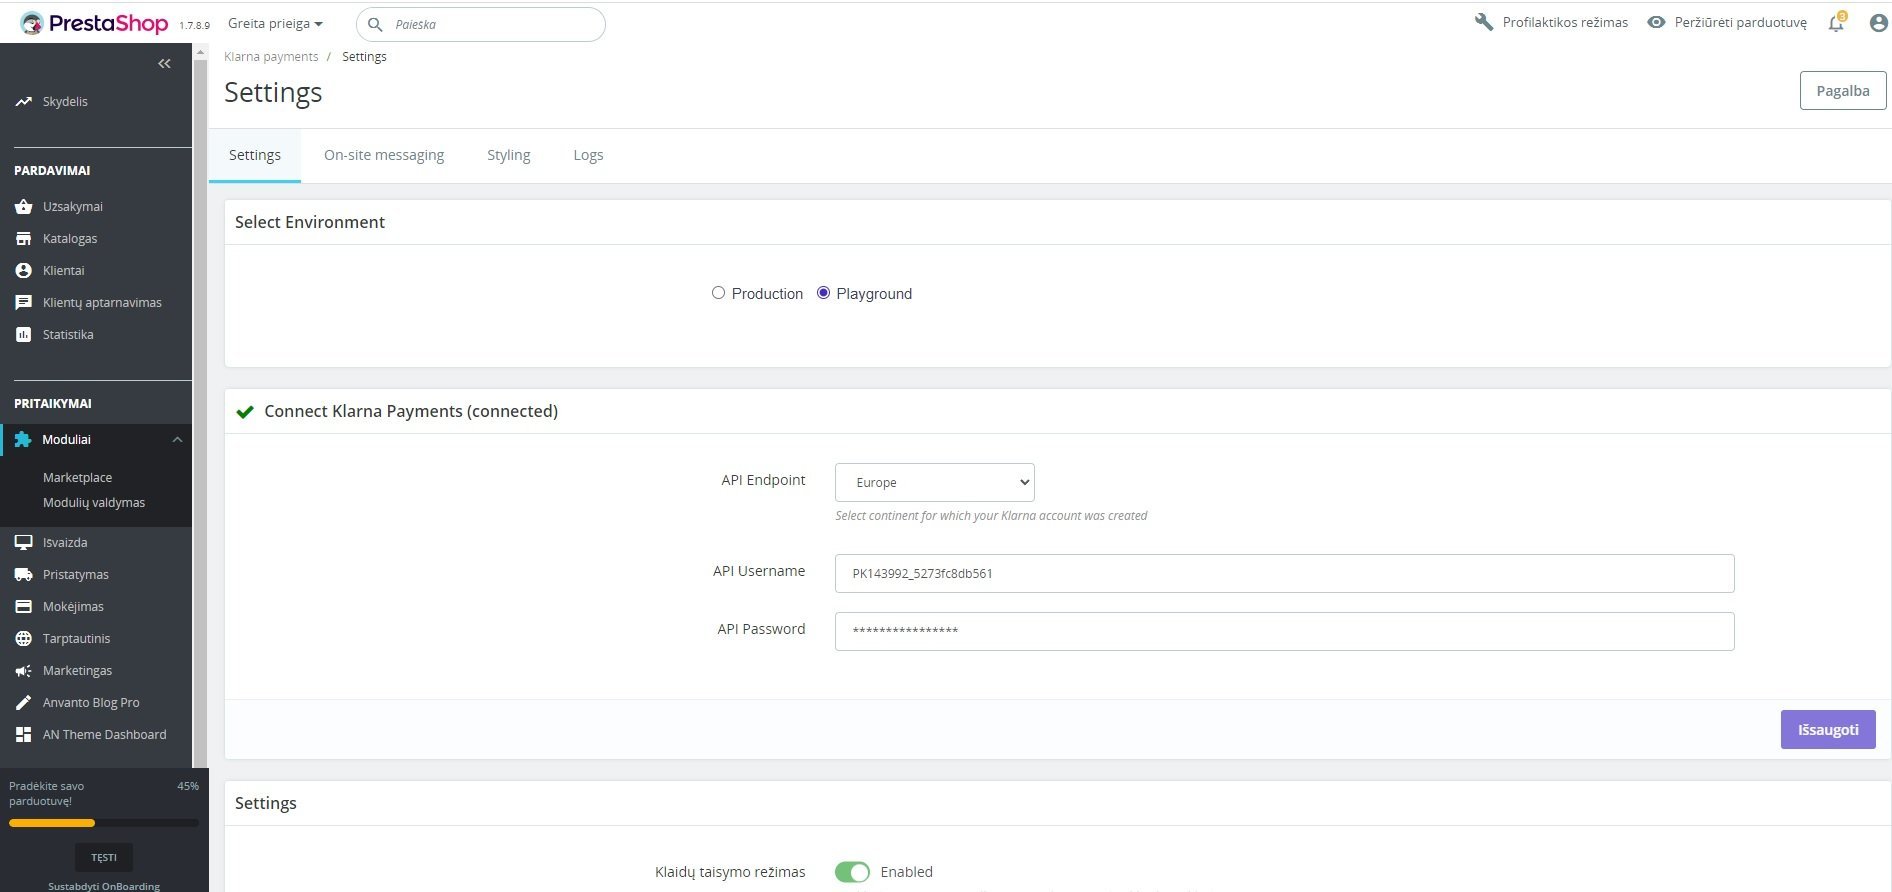Click the Paieška search field
1892x892 pixels.
[481, 24]
